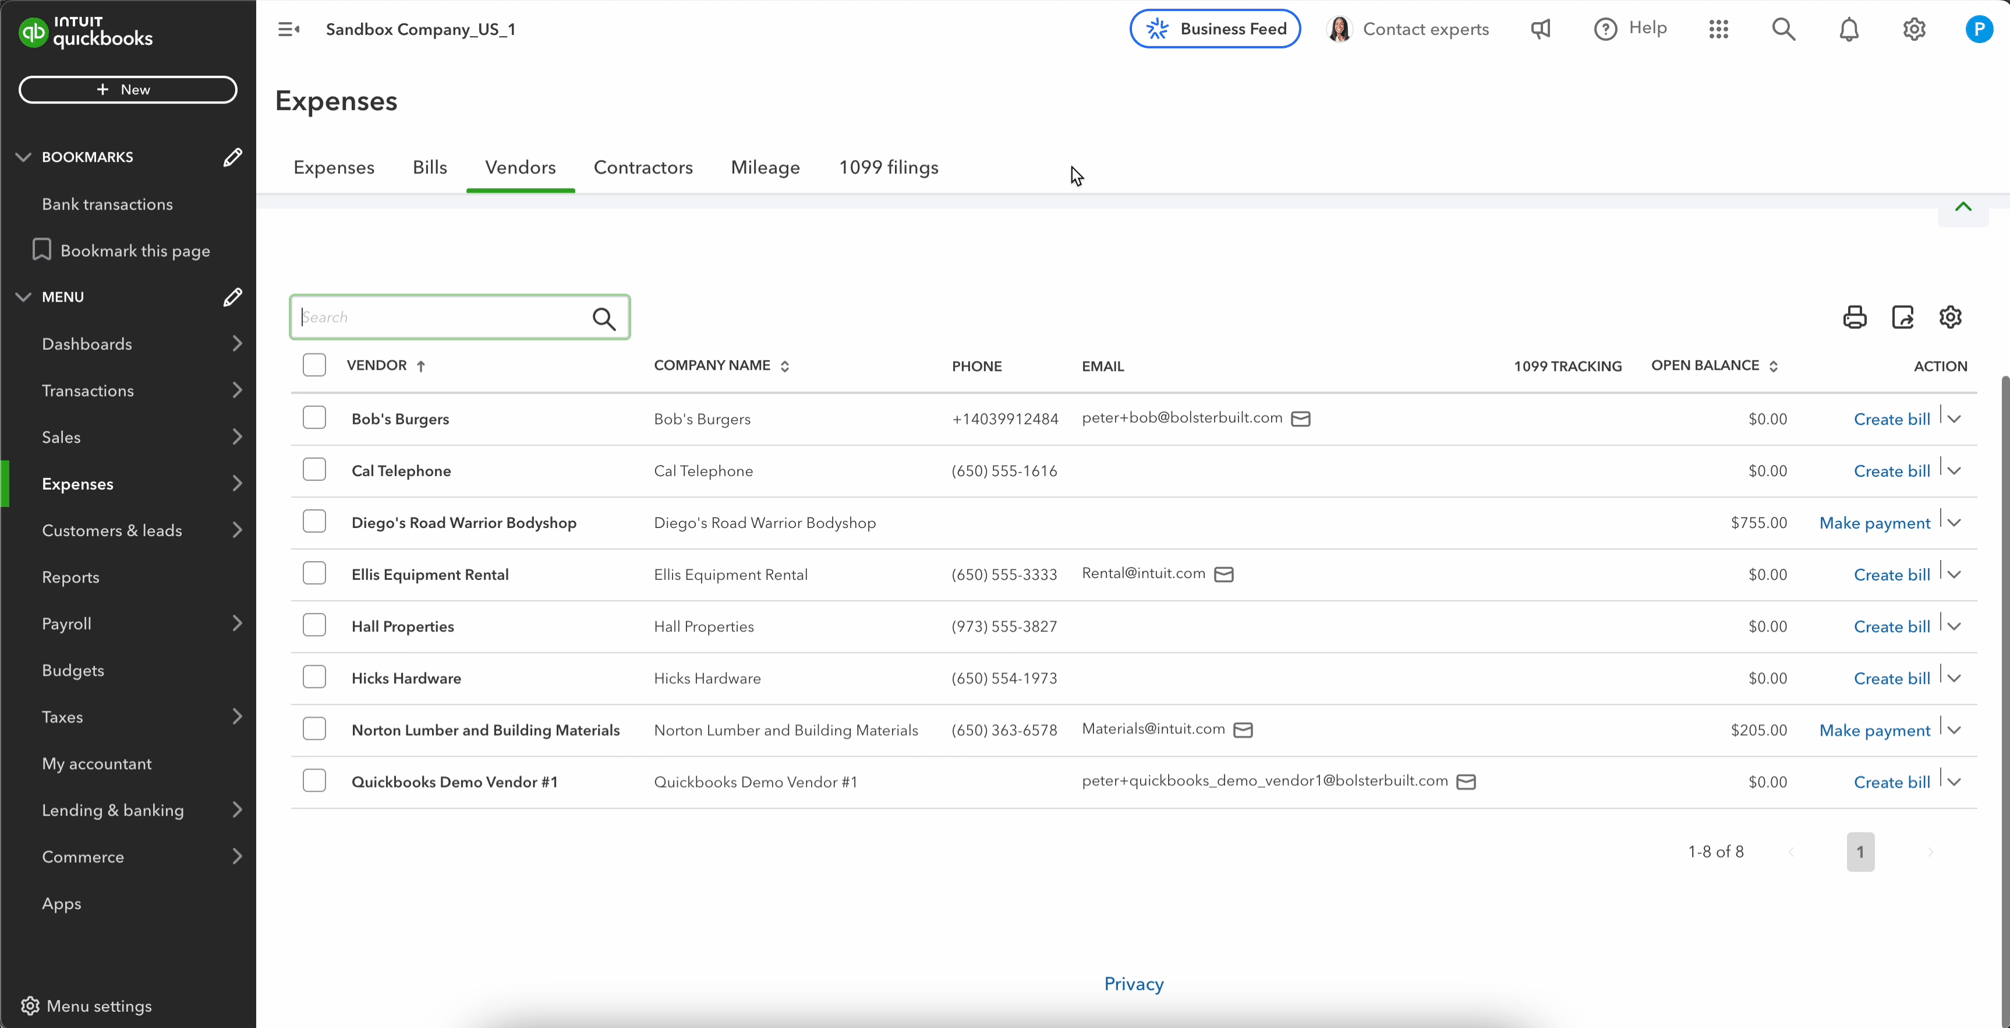Image resolution: width=2010 pixels, height=1028 pixels.
Task: Click email icon for Norton Lumber
Action: (x=1243, y=730)
